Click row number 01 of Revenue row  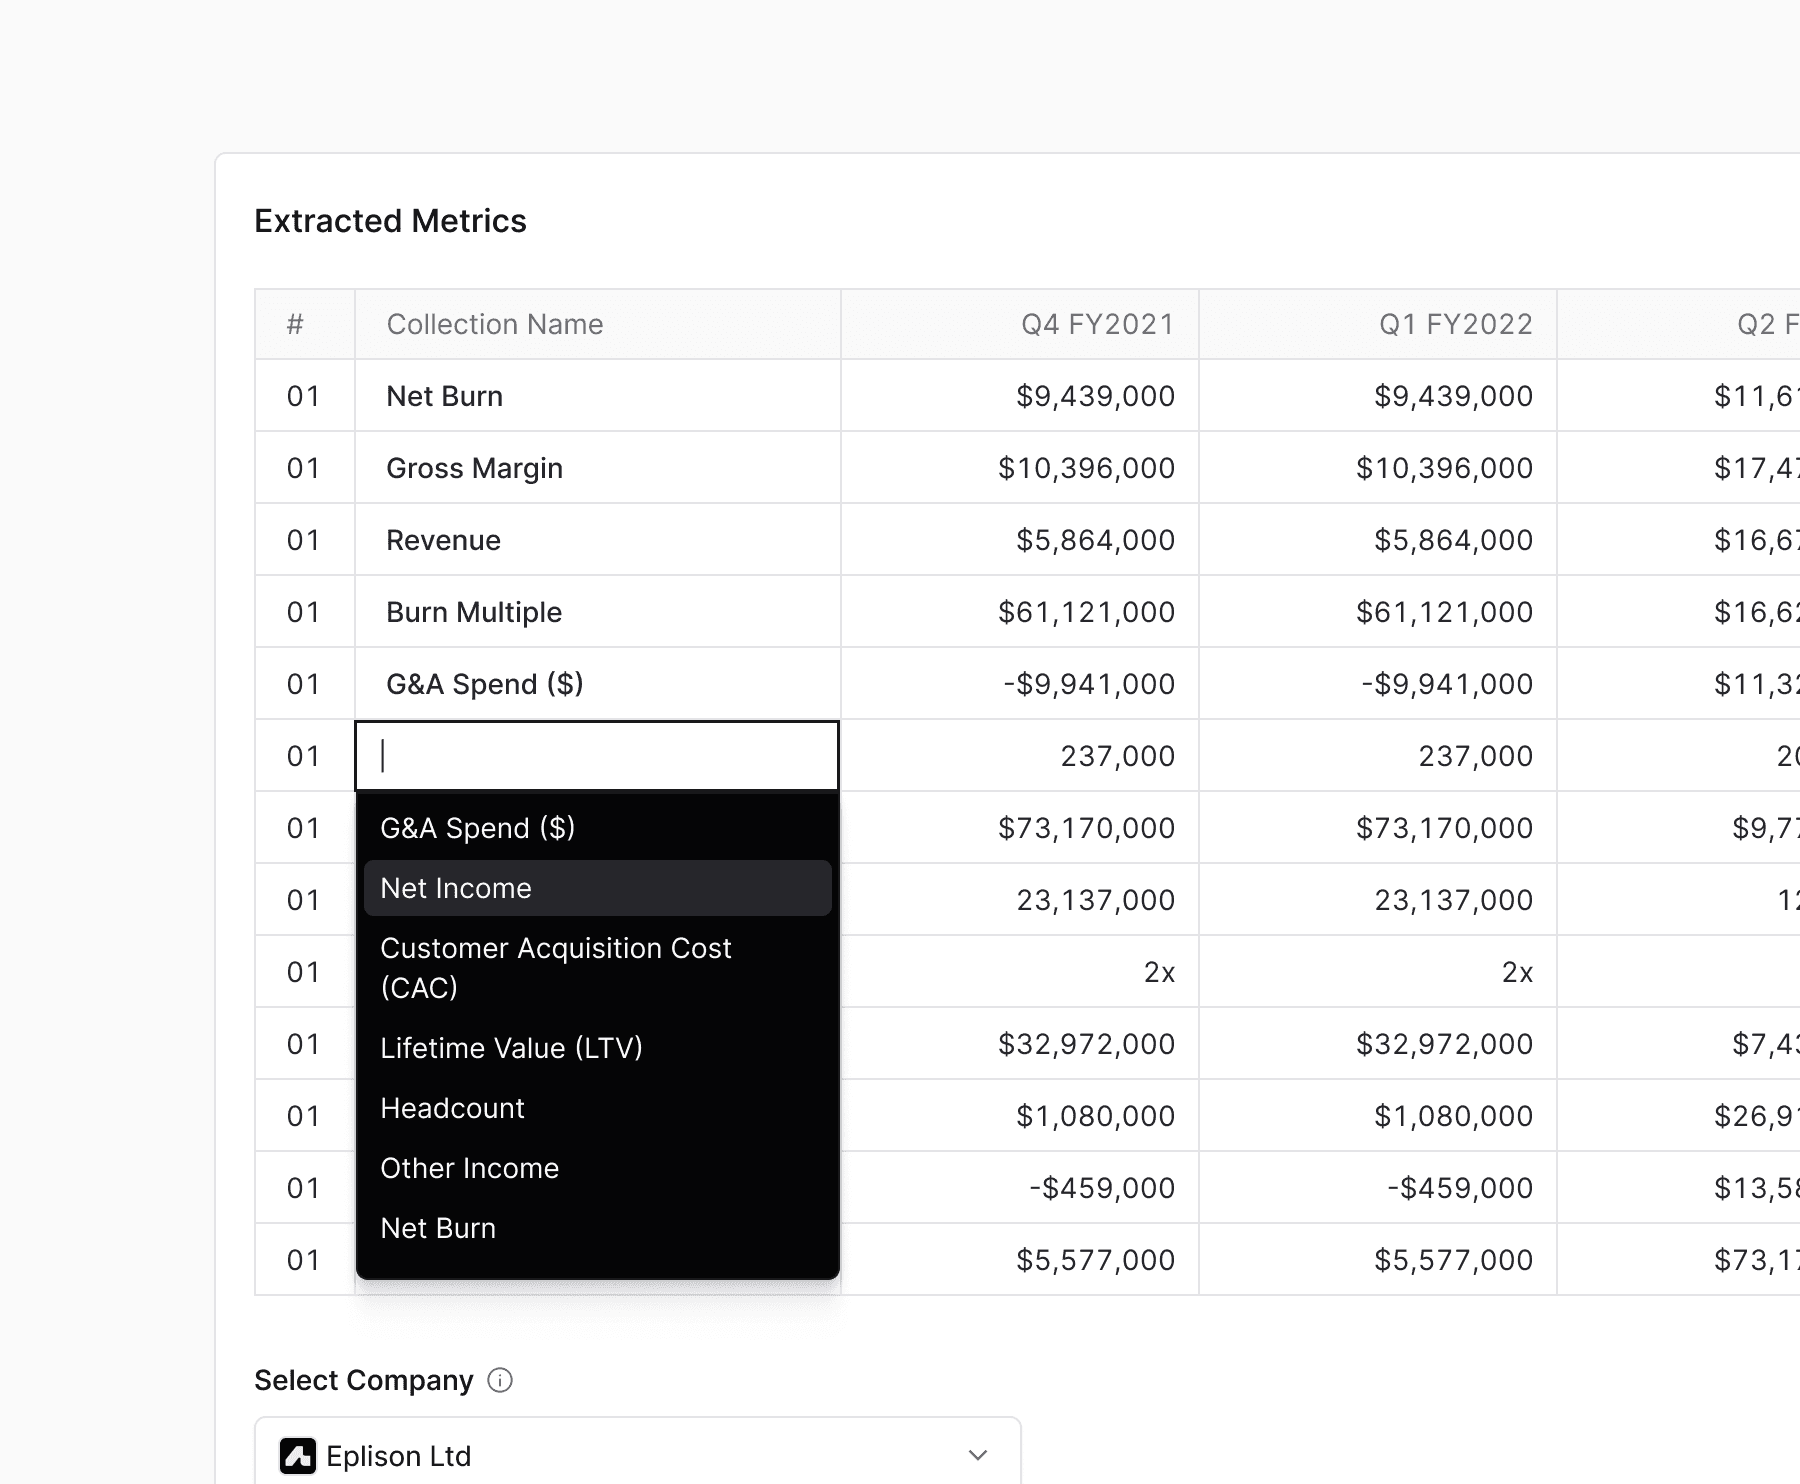[303, 540]
